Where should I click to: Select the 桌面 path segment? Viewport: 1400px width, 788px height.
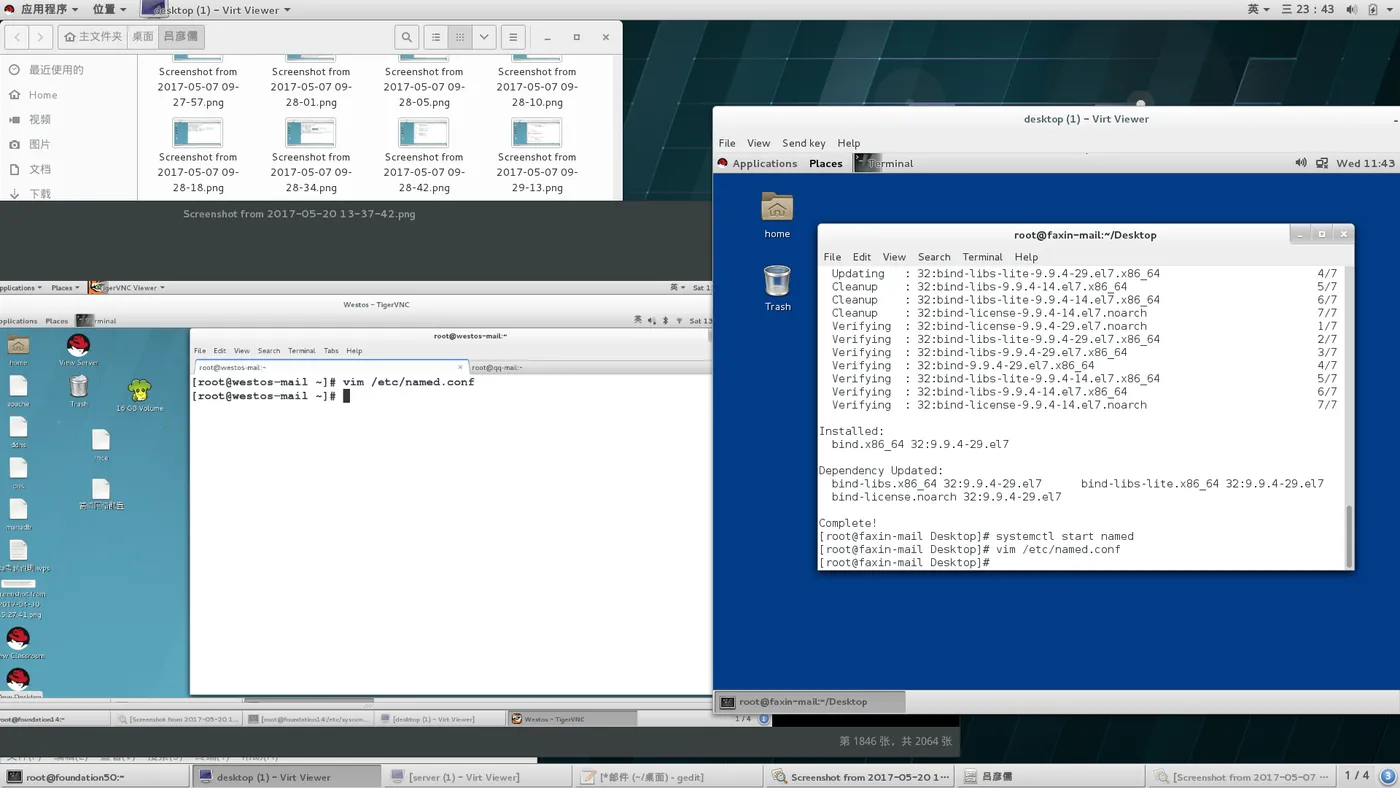[143, 37]
